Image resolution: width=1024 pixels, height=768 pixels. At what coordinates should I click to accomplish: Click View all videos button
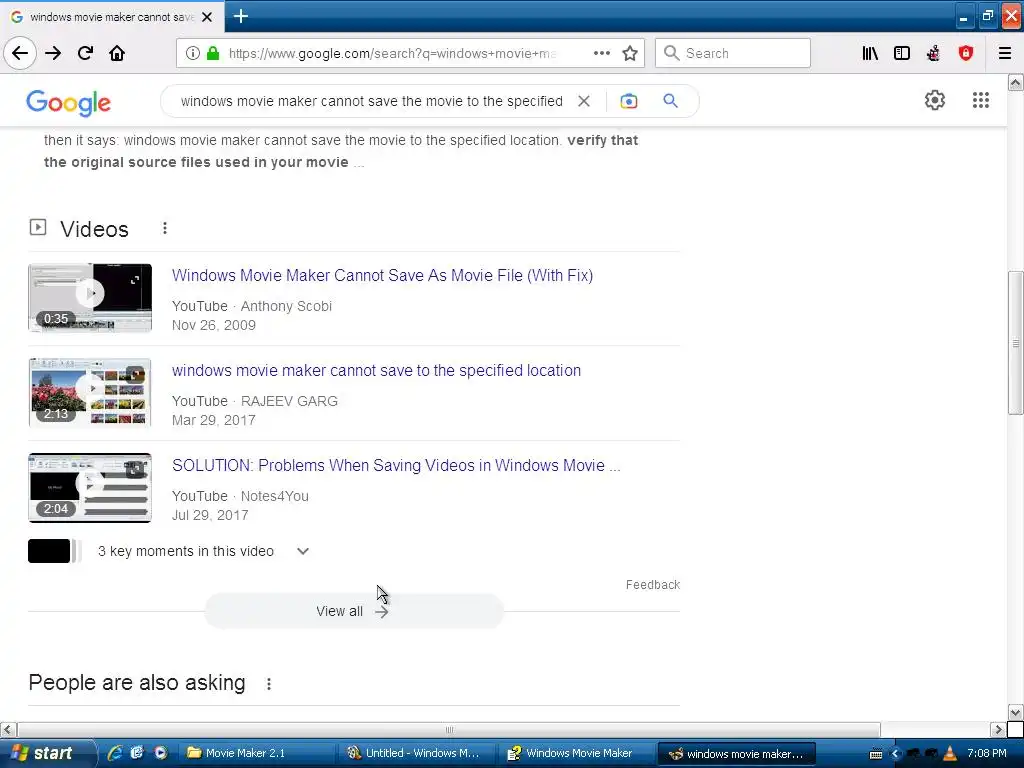click(x=354, y=611)
